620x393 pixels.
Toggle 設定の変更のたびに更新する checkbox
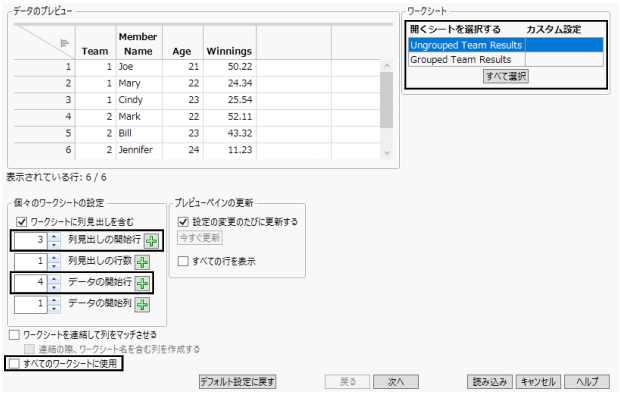(183, 222)
